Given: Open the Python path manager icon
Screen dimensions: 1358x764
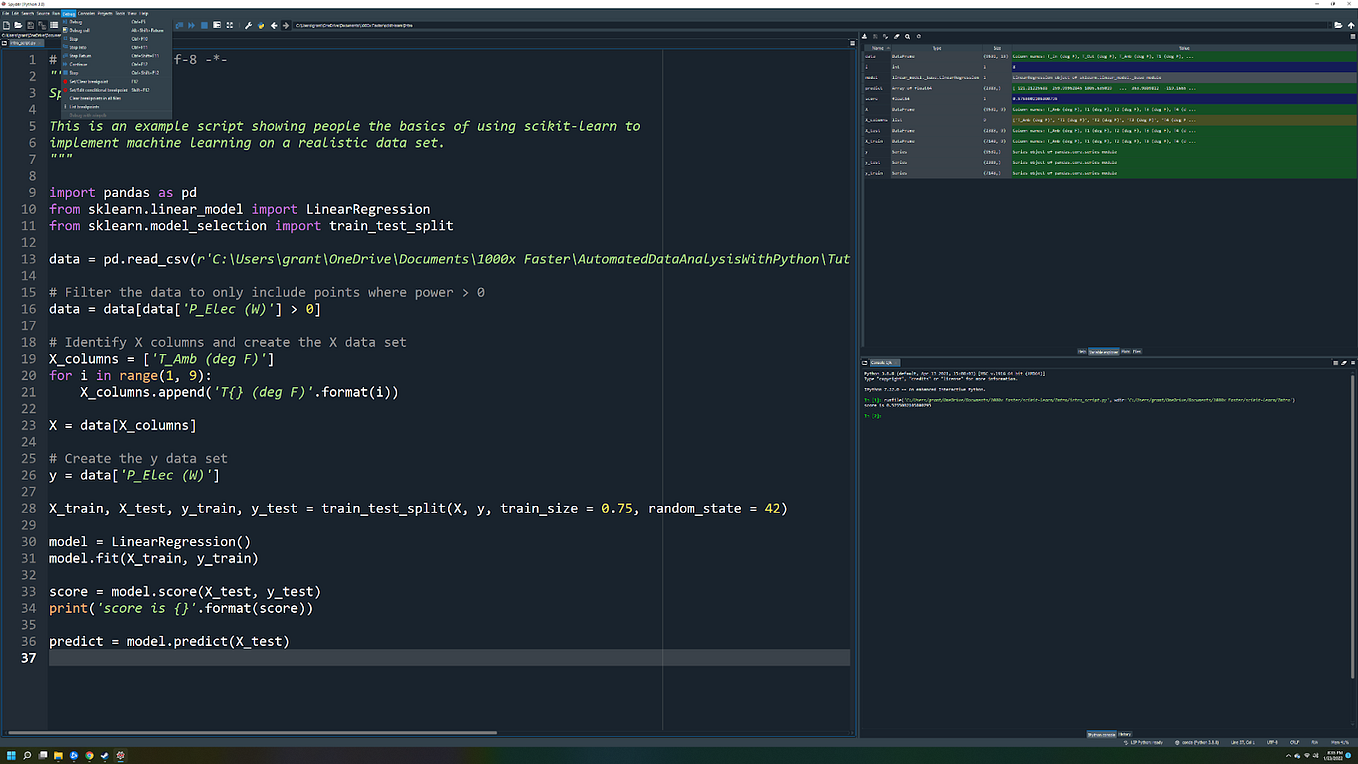Looking at the screenshot, I should click(x=262, y=25).
